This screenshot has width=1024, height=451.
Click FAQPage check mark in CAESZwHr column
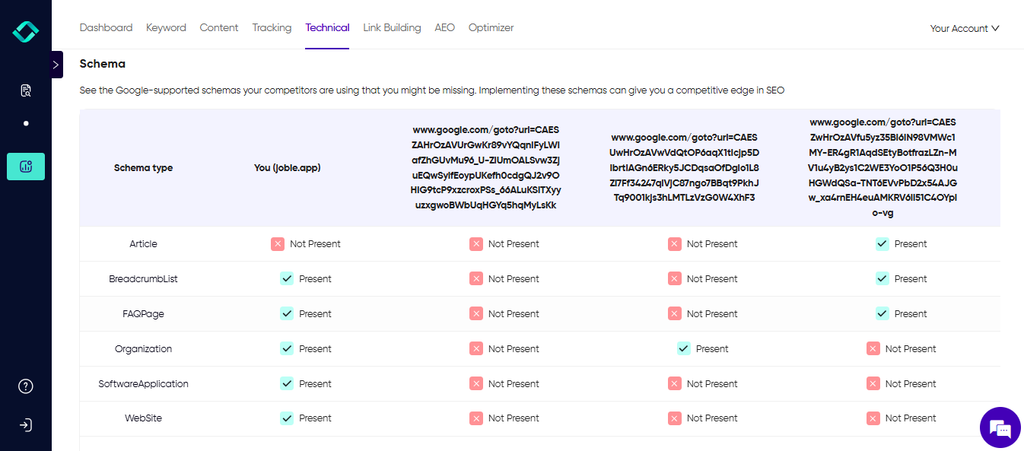882,314
